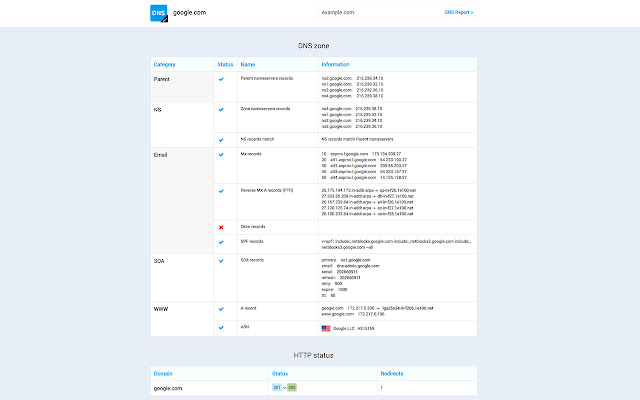640x400 pixels.
Task: Click the HTTP status section heading
Action: pos(313,356)
